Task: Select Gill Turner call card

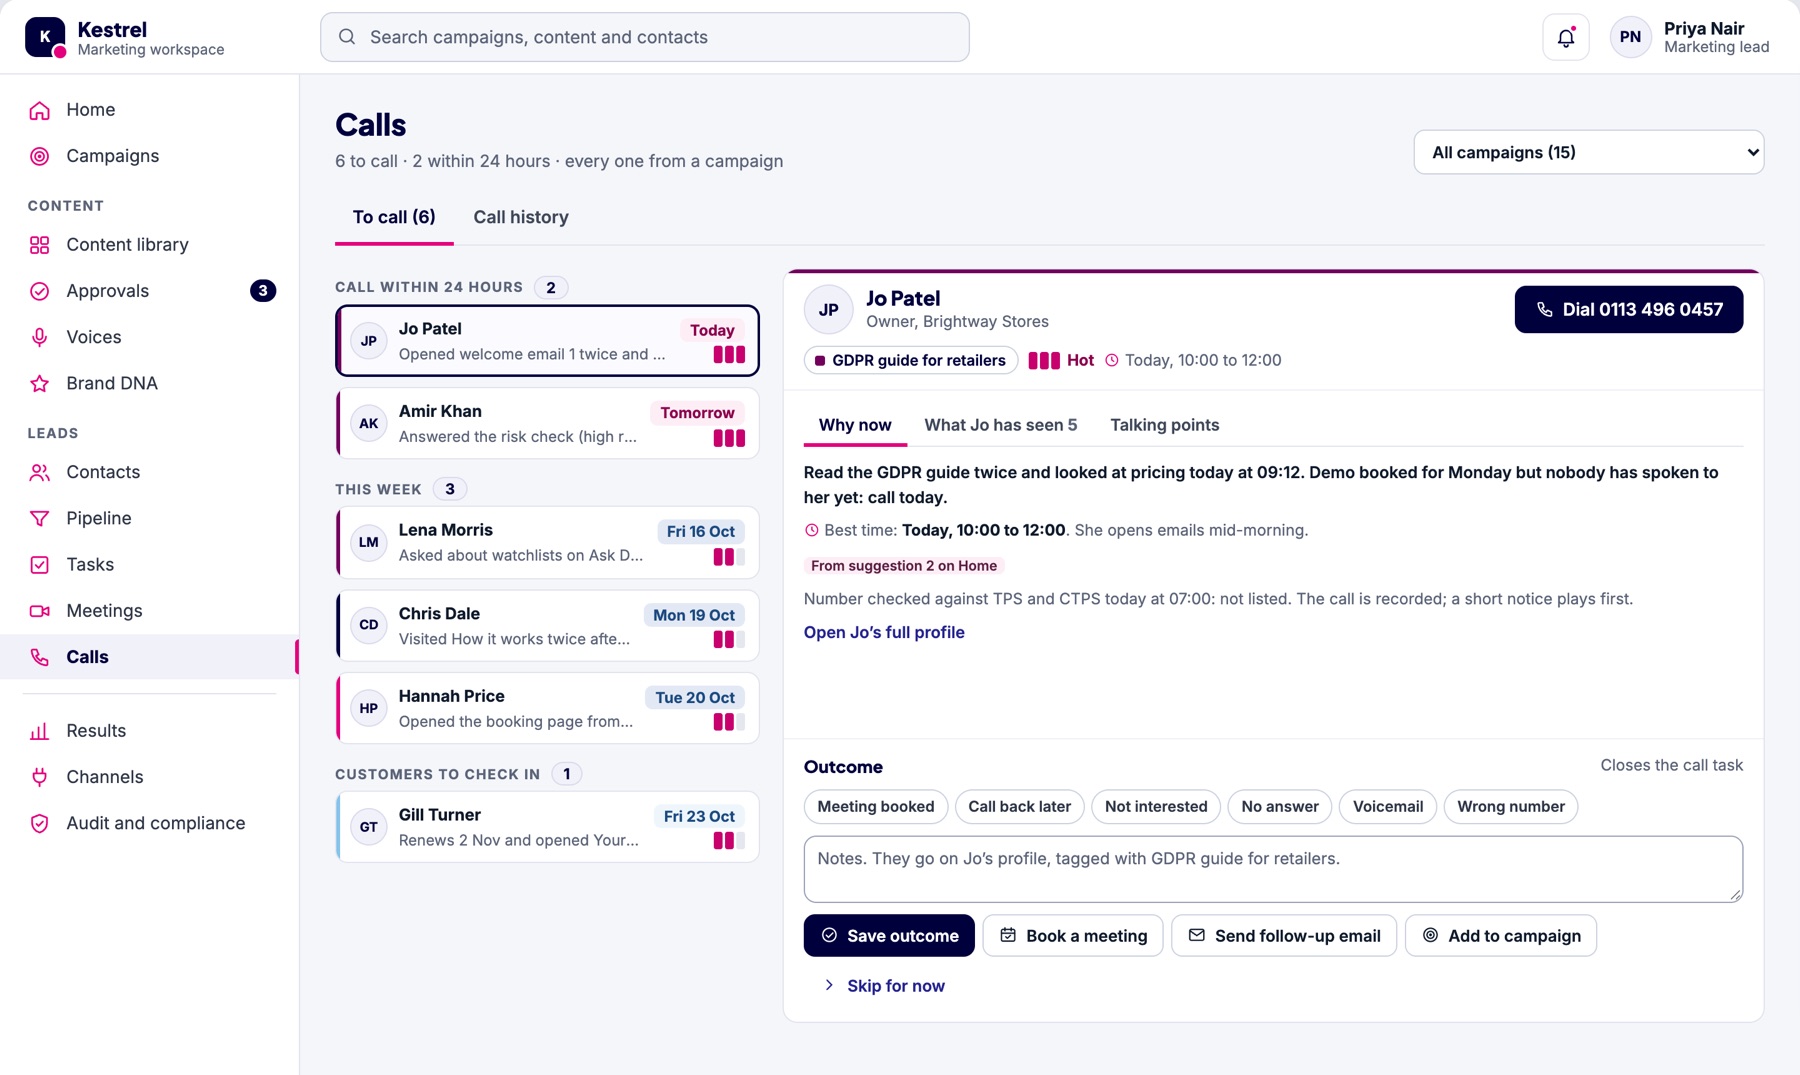Action: click(547, 827)
